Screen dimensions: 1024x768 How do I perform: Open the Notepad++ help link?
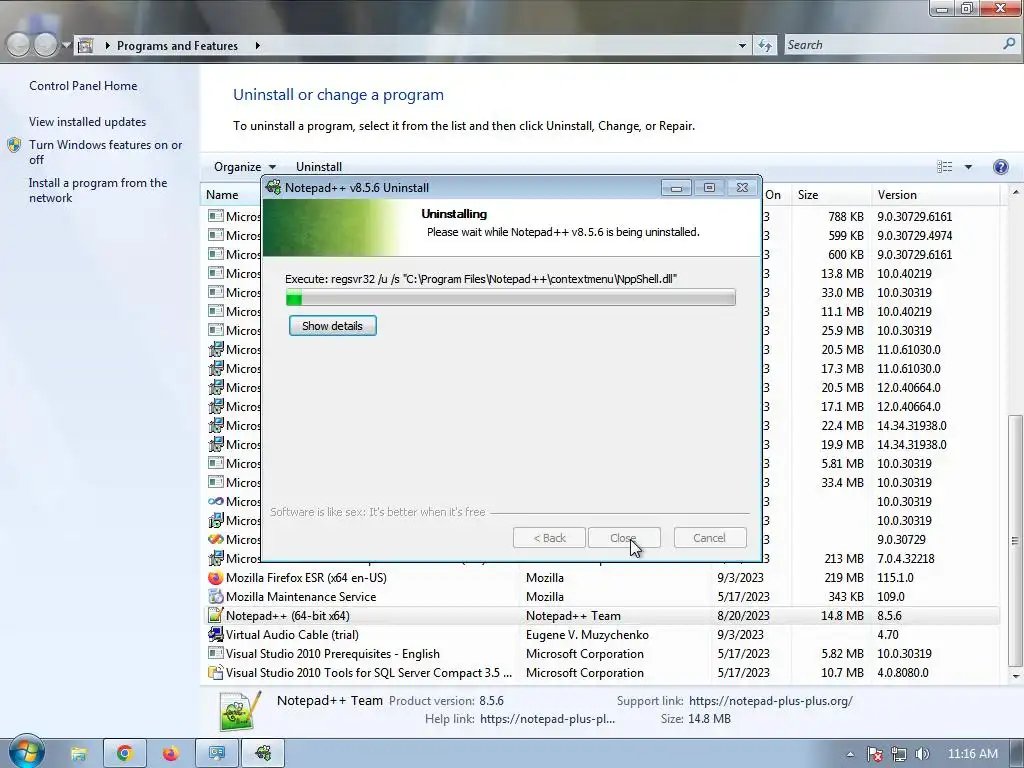(547, 719)
